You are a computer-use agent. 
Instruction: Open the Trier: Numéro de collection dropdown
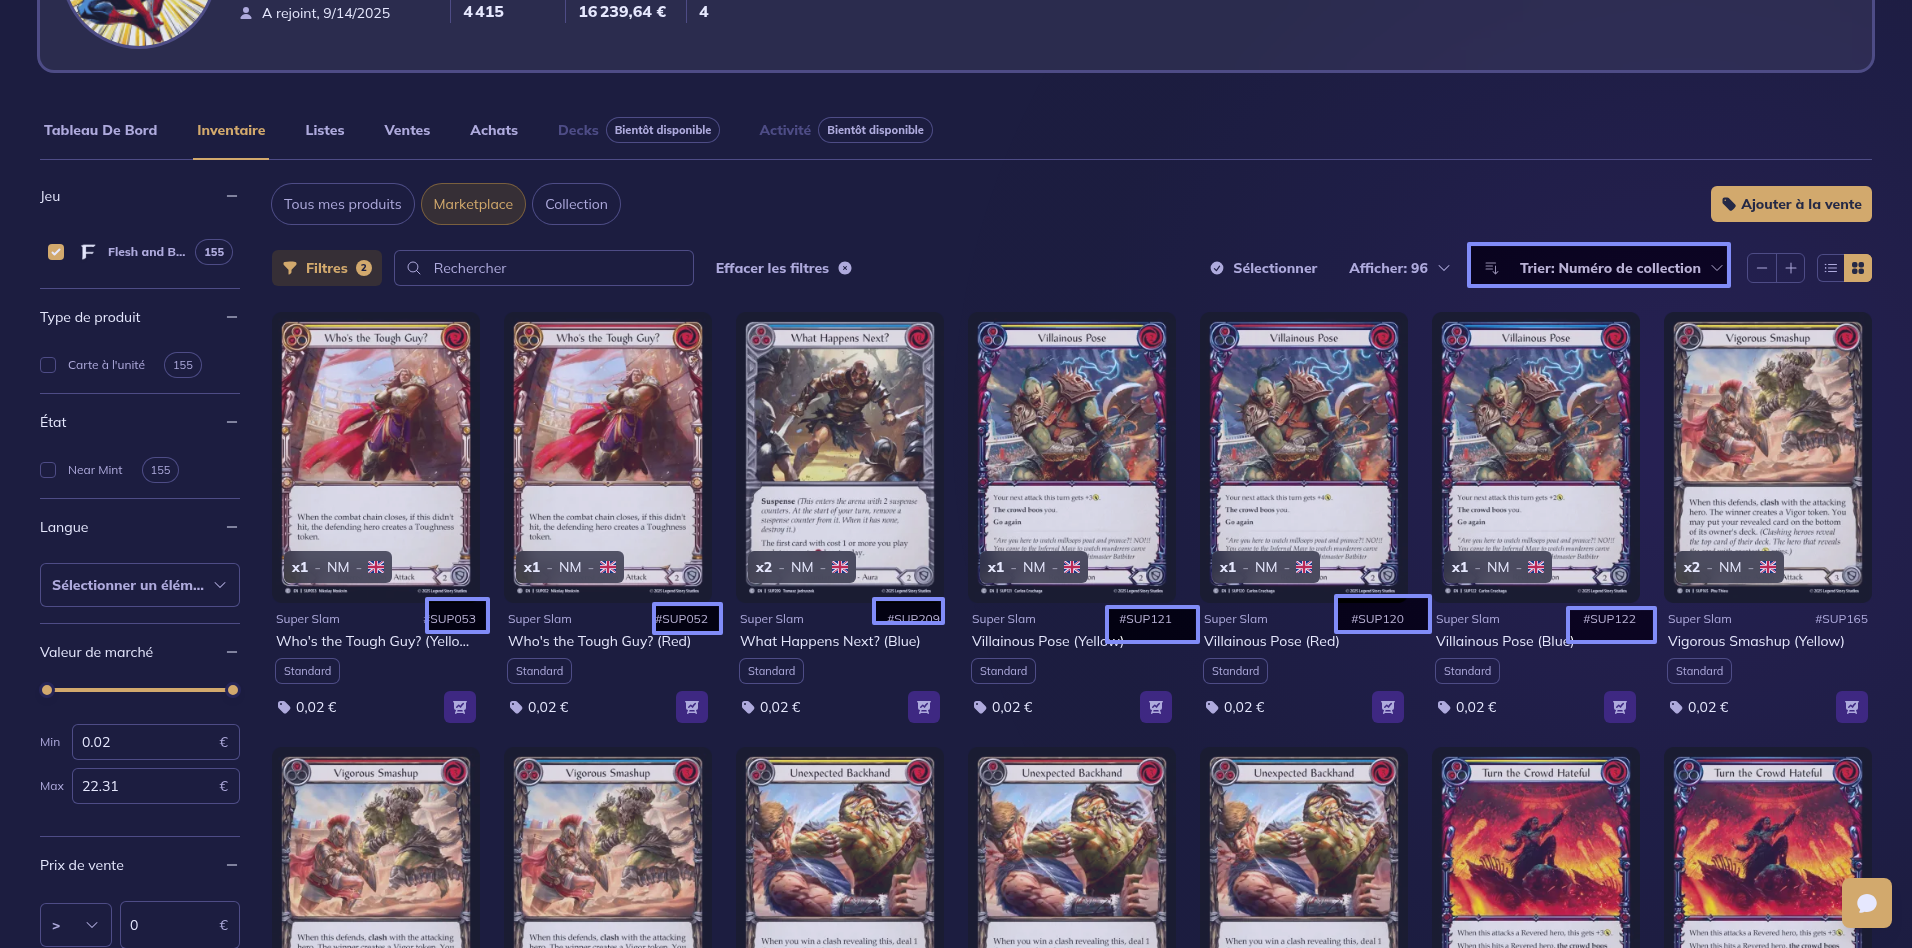[1598, 268]
